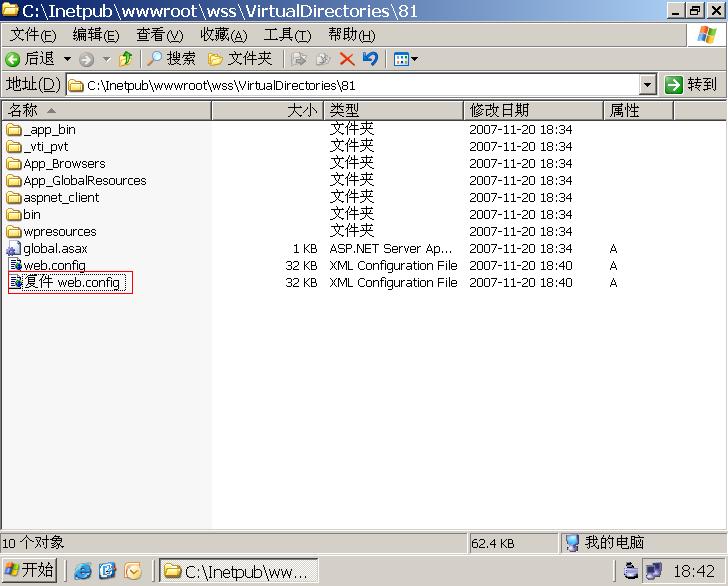The image size is (728, 586).
Task: Sort files by Name (名称) column header
Action: point(100,110)
